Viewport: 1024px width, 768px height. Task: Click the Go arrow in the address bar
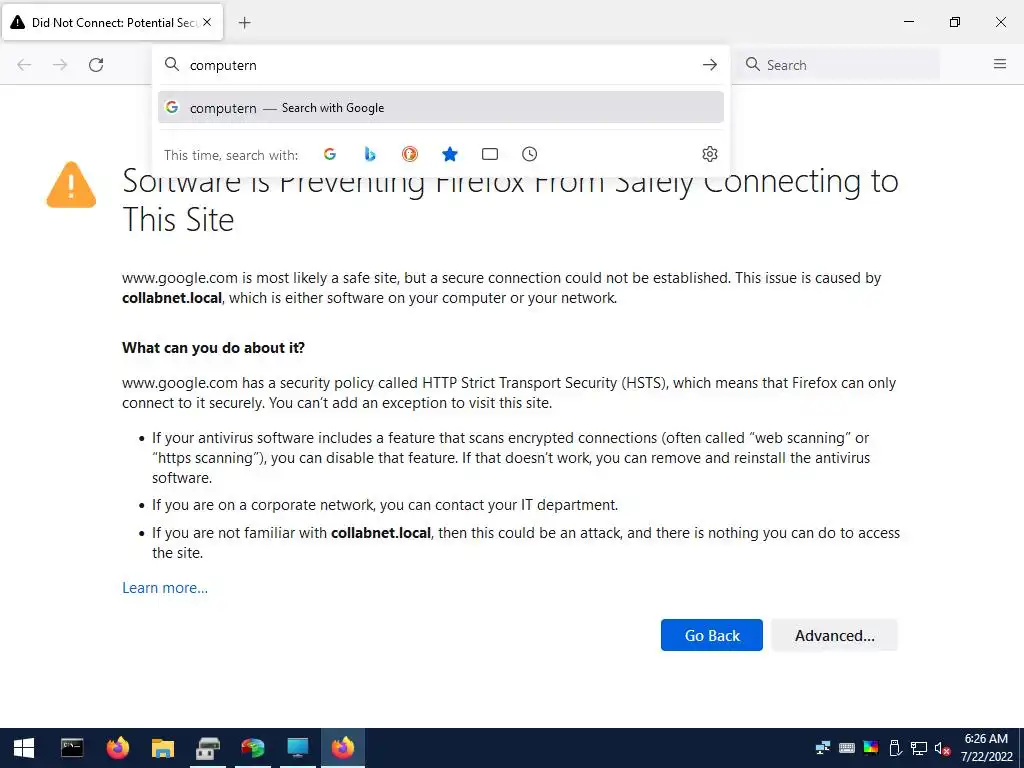[x=710, y=65]
